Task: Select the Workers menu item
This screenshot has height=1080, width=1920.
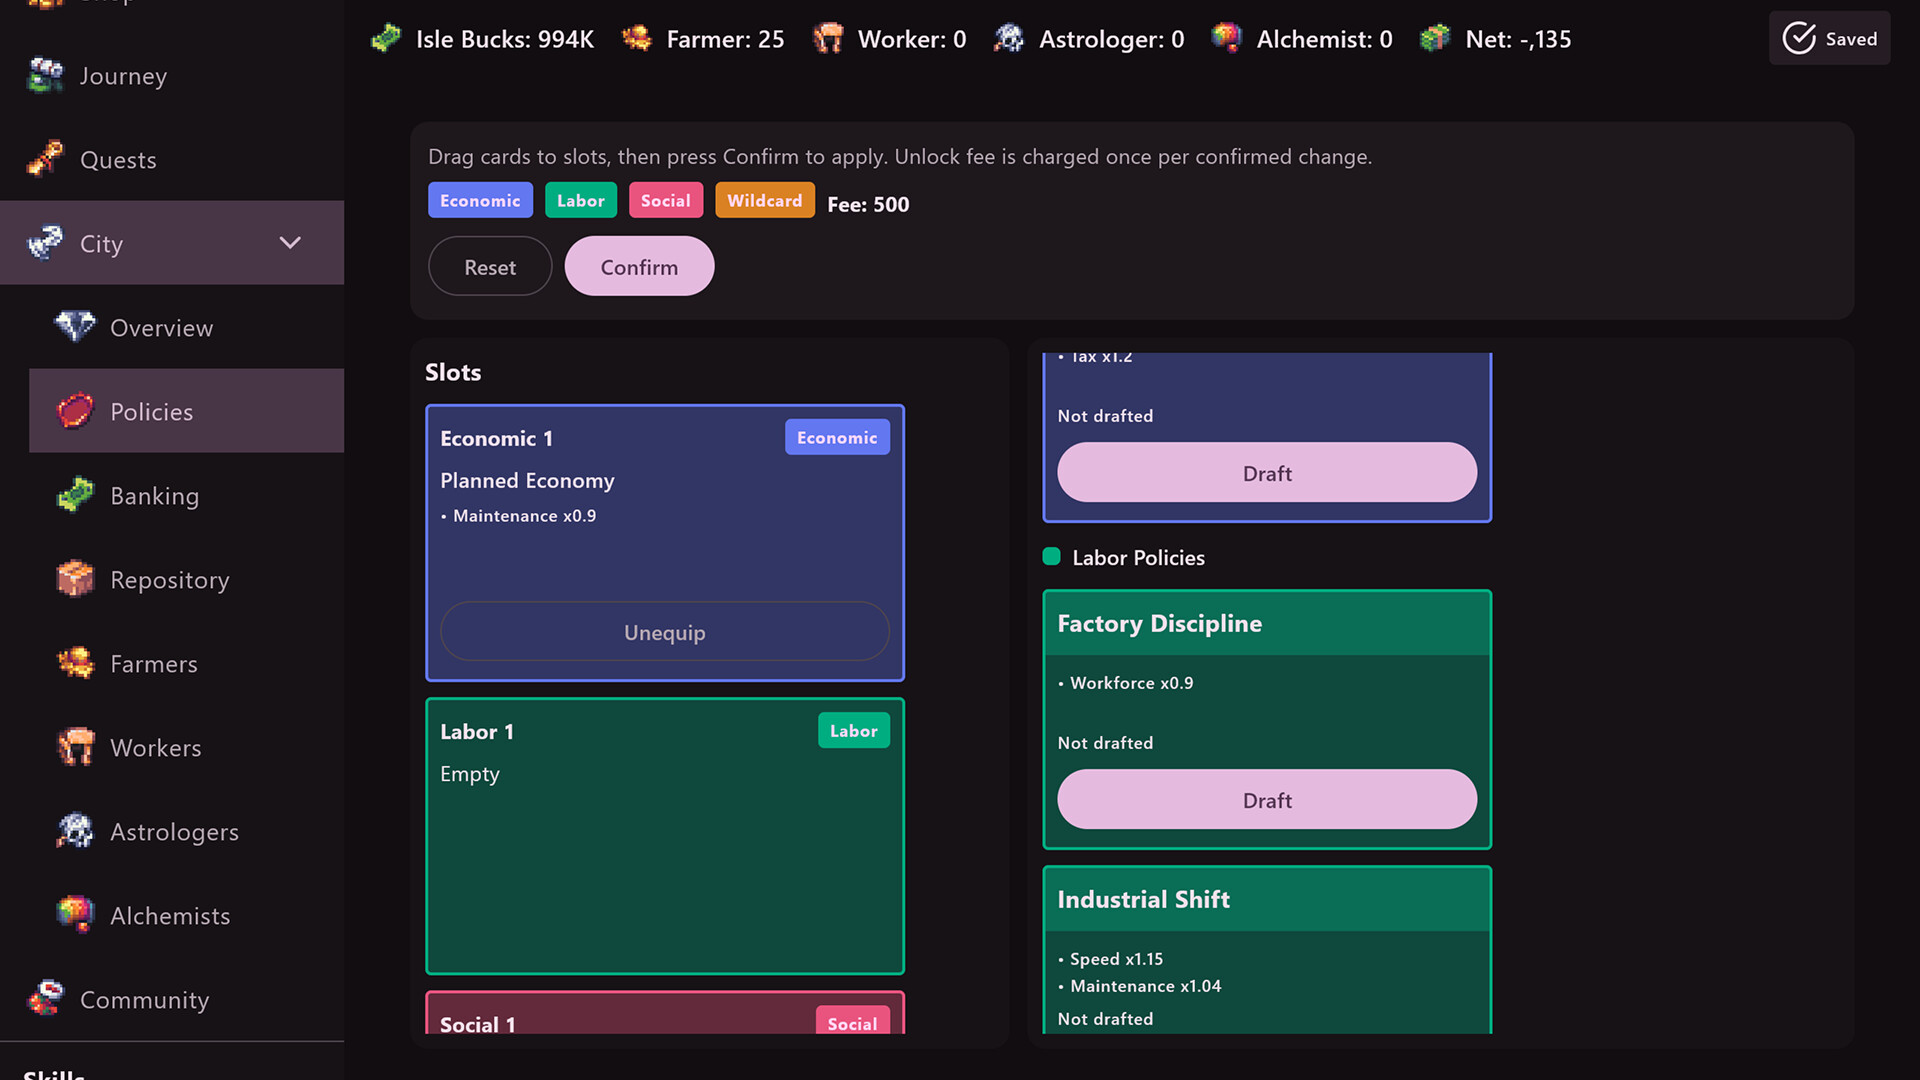Action: point(156,748)
